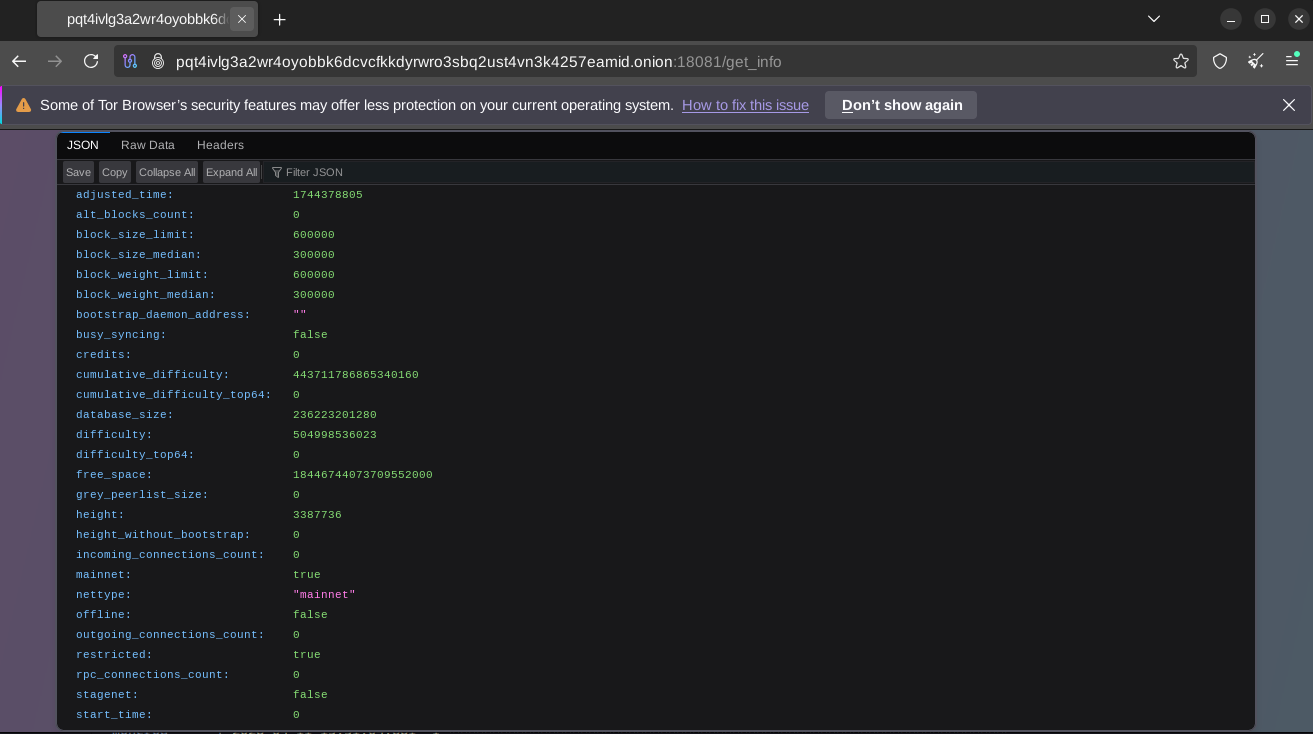
Task: Close the current onion tab
Action: (x=241, y=19)
